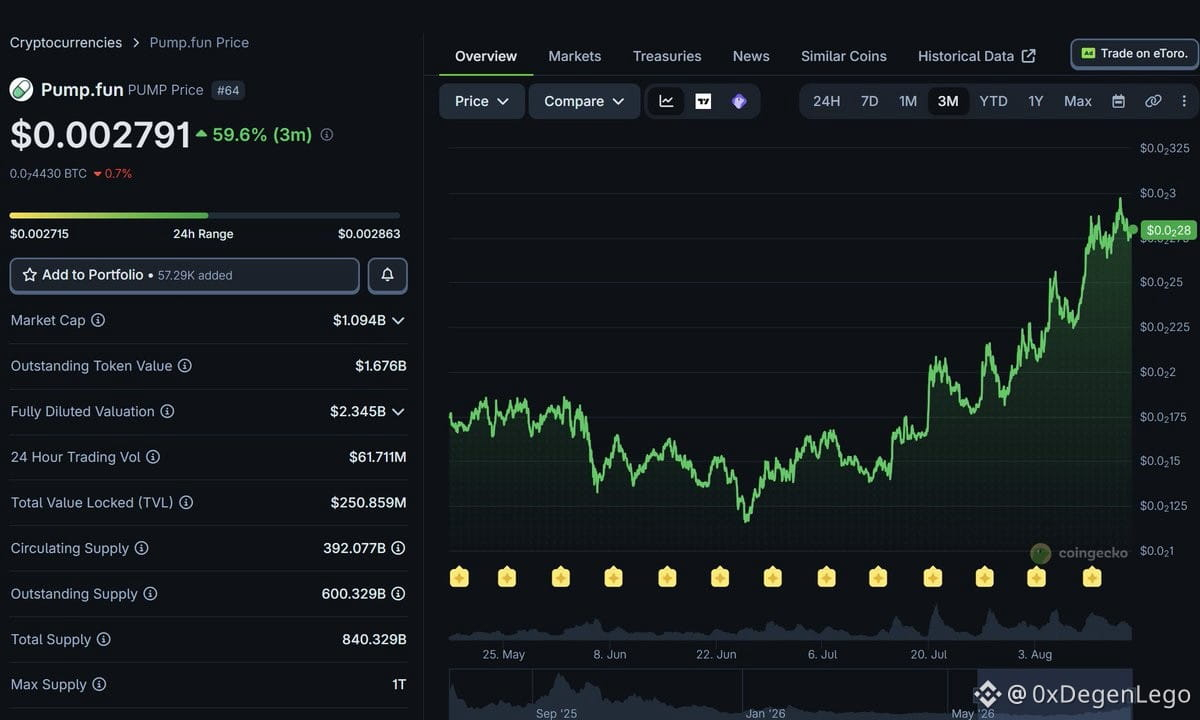This screenshot has height=720, width=1200.
Task: Select the 1Y time range
Action: tap(1035, 101)
